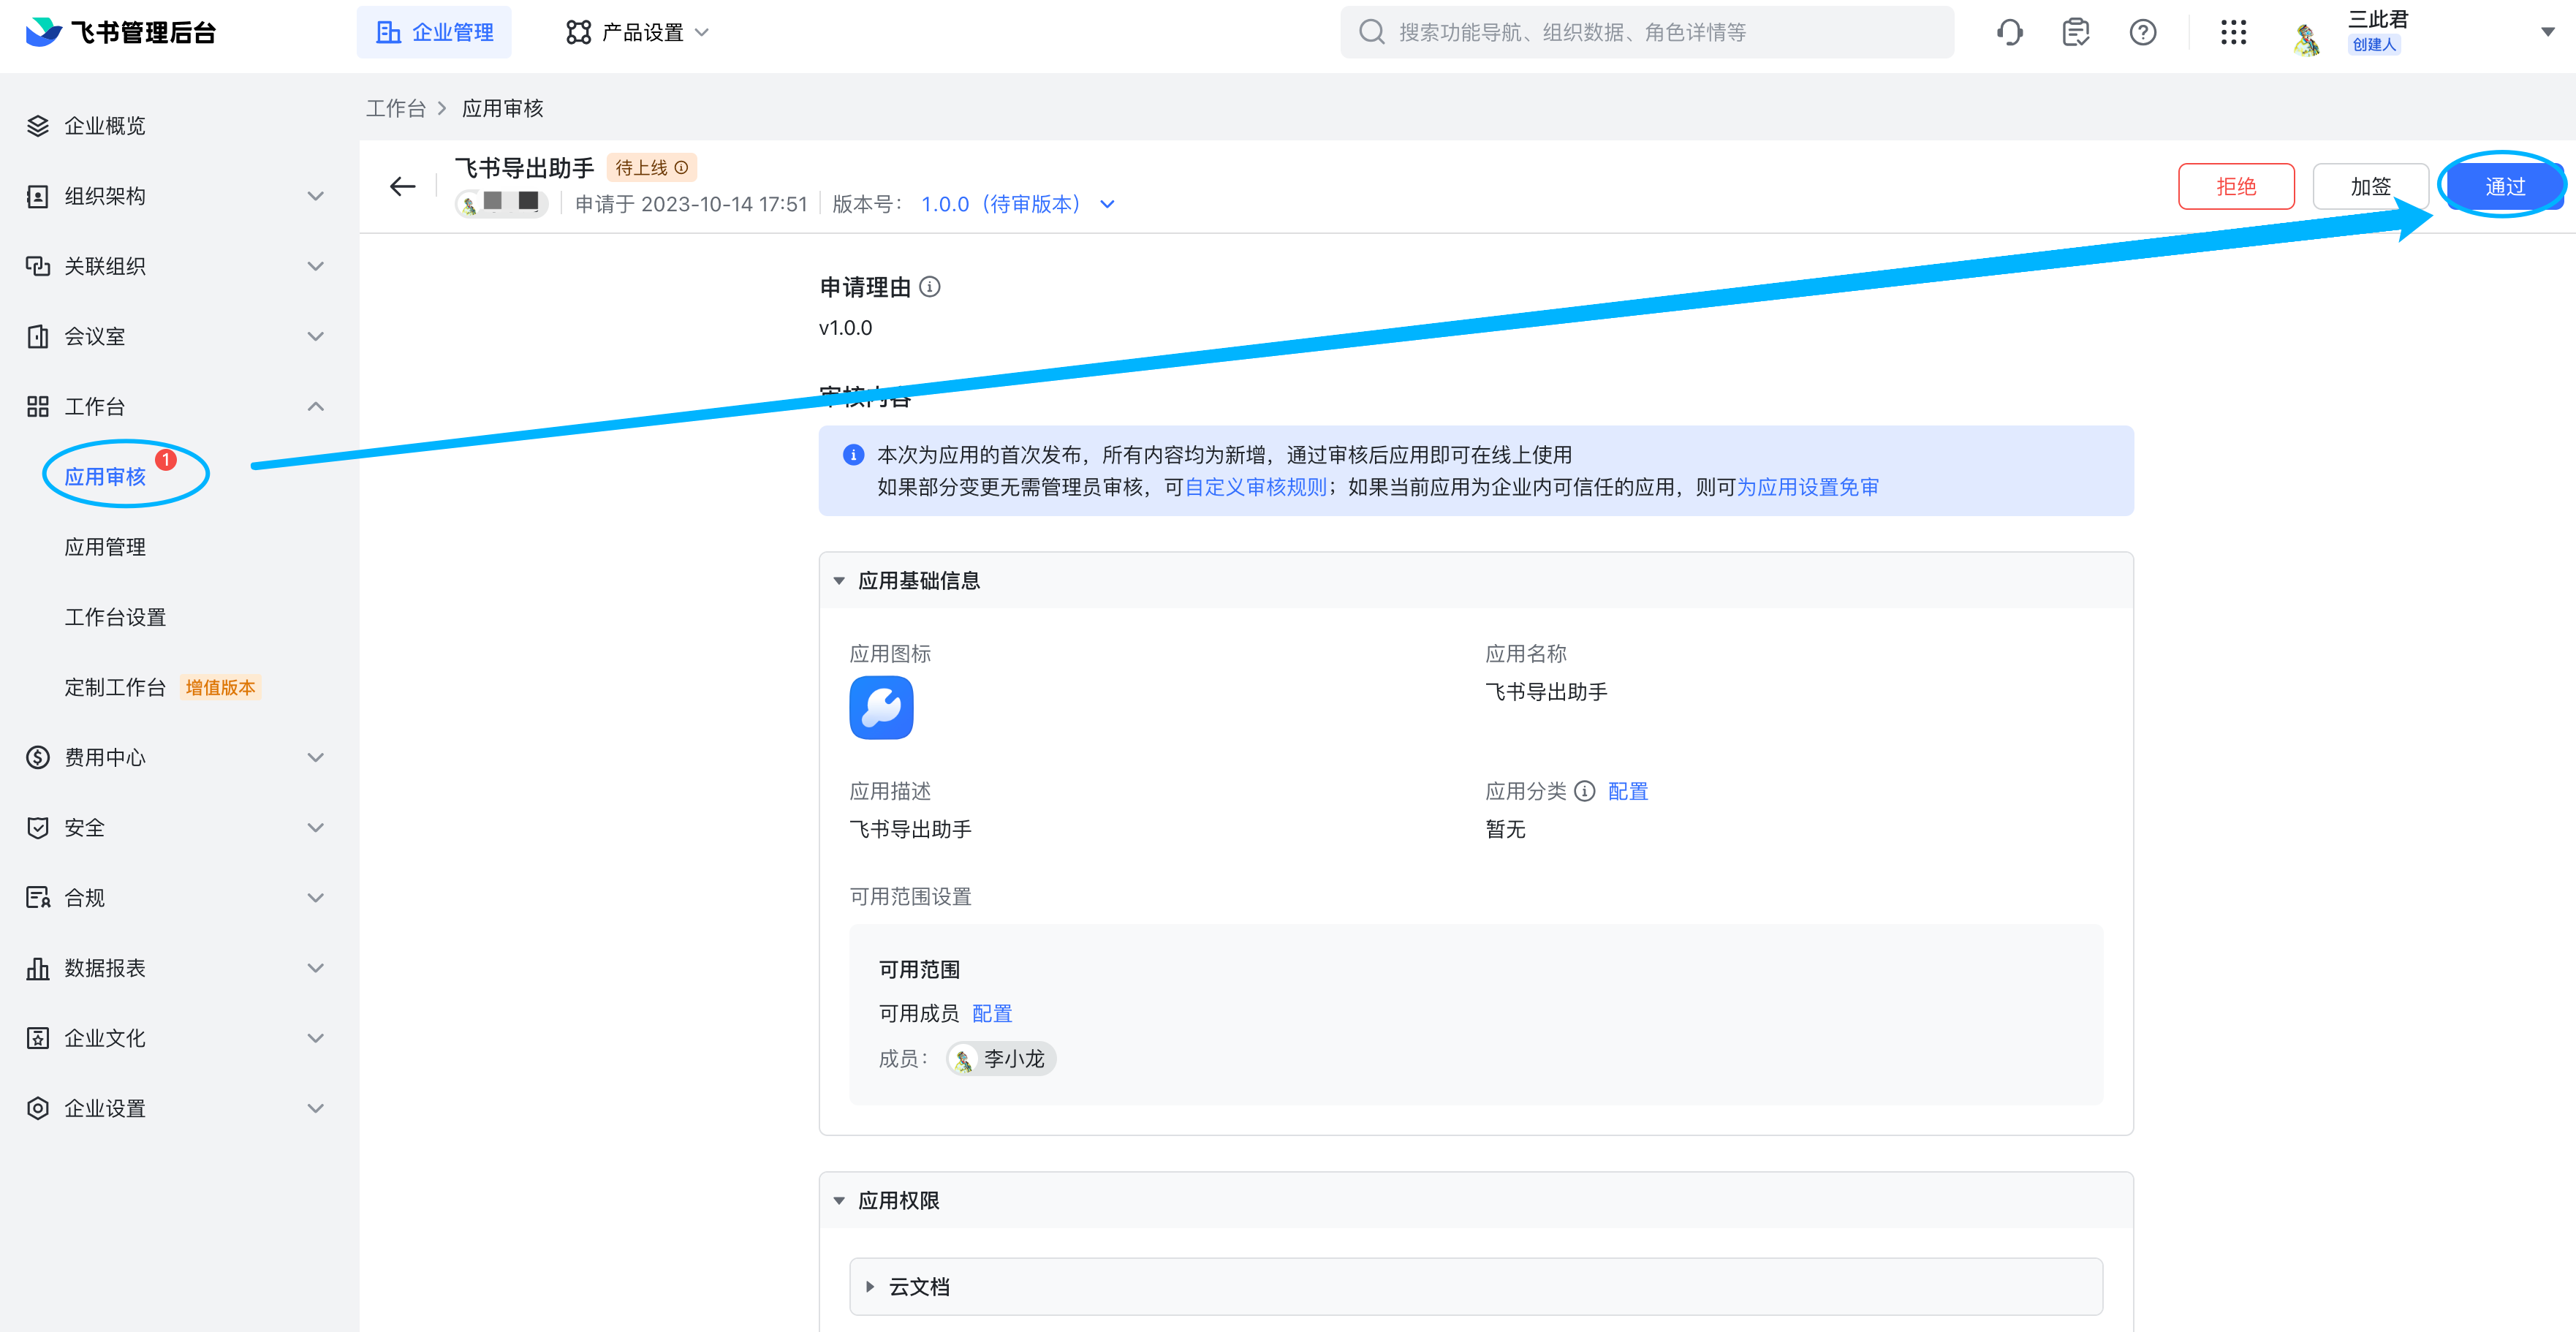Screen dimensions: 2576x1332
Task: Select 应用管理 in the sidebar
Action: (105, 547)
